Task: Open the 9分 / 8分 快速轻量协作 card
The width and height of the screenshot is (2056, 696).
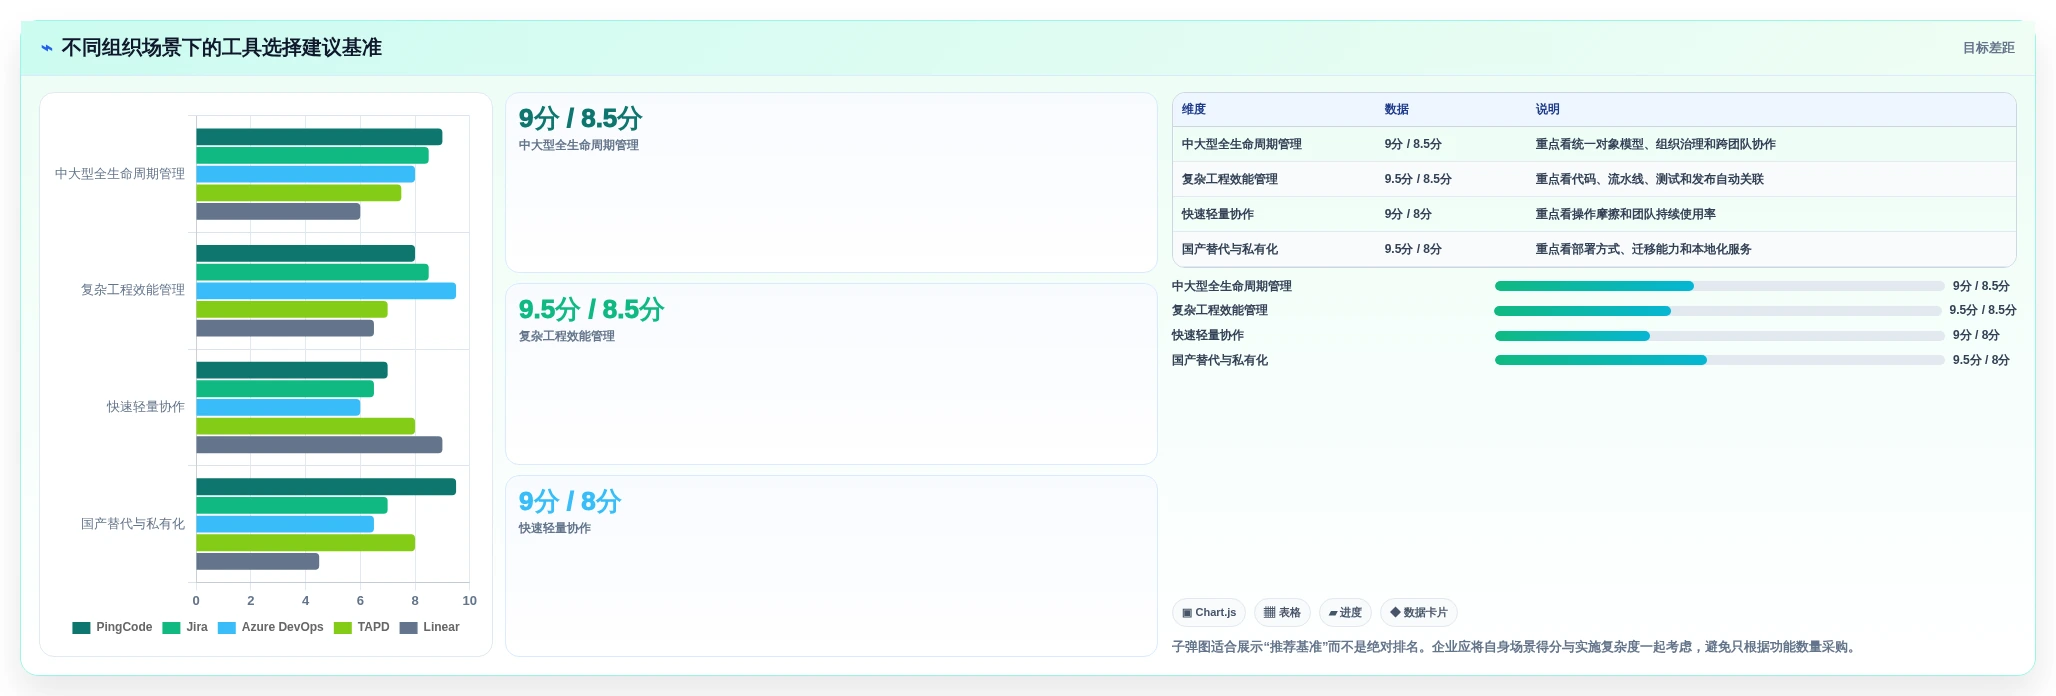Action: coord(831,566)
